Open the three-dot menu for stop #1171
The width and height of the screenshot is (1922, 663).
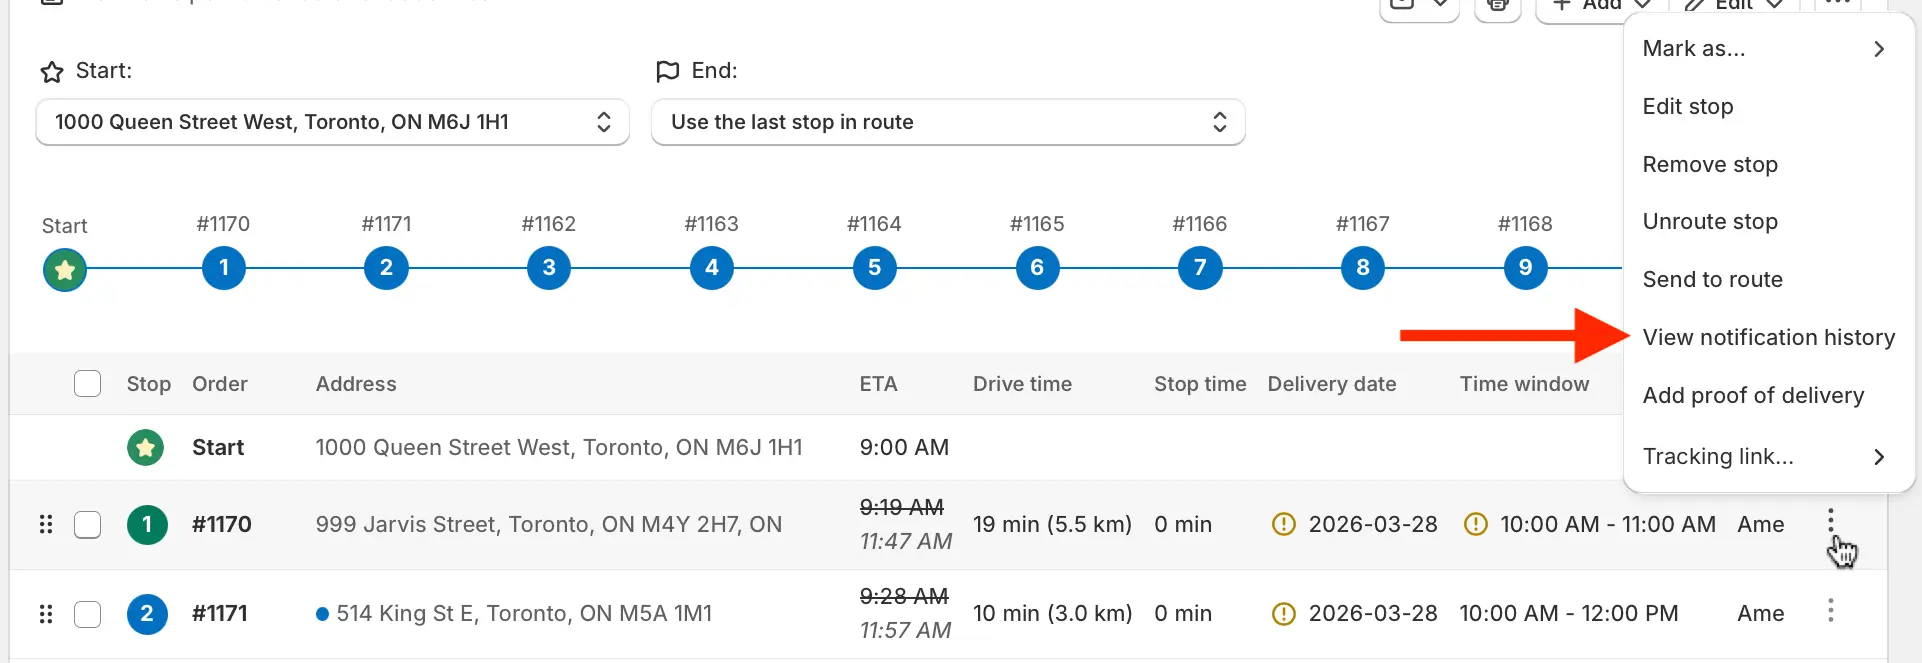[x=1830, y=611]
